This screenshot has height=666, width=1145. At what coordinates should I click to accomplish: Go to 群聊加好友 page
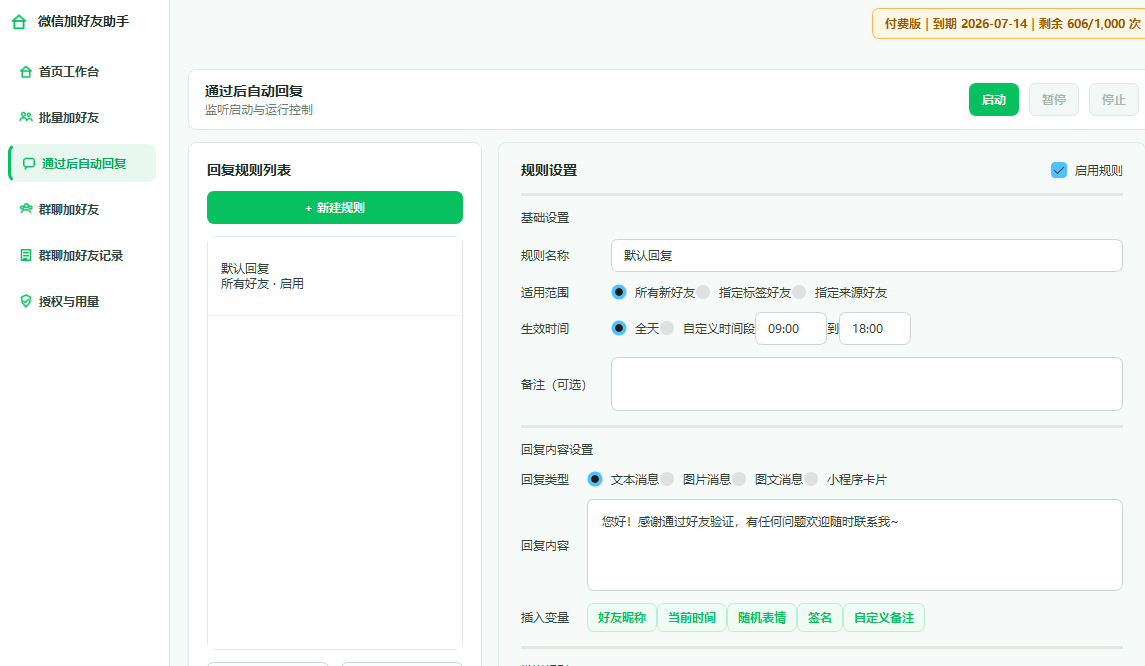point(82,210)
